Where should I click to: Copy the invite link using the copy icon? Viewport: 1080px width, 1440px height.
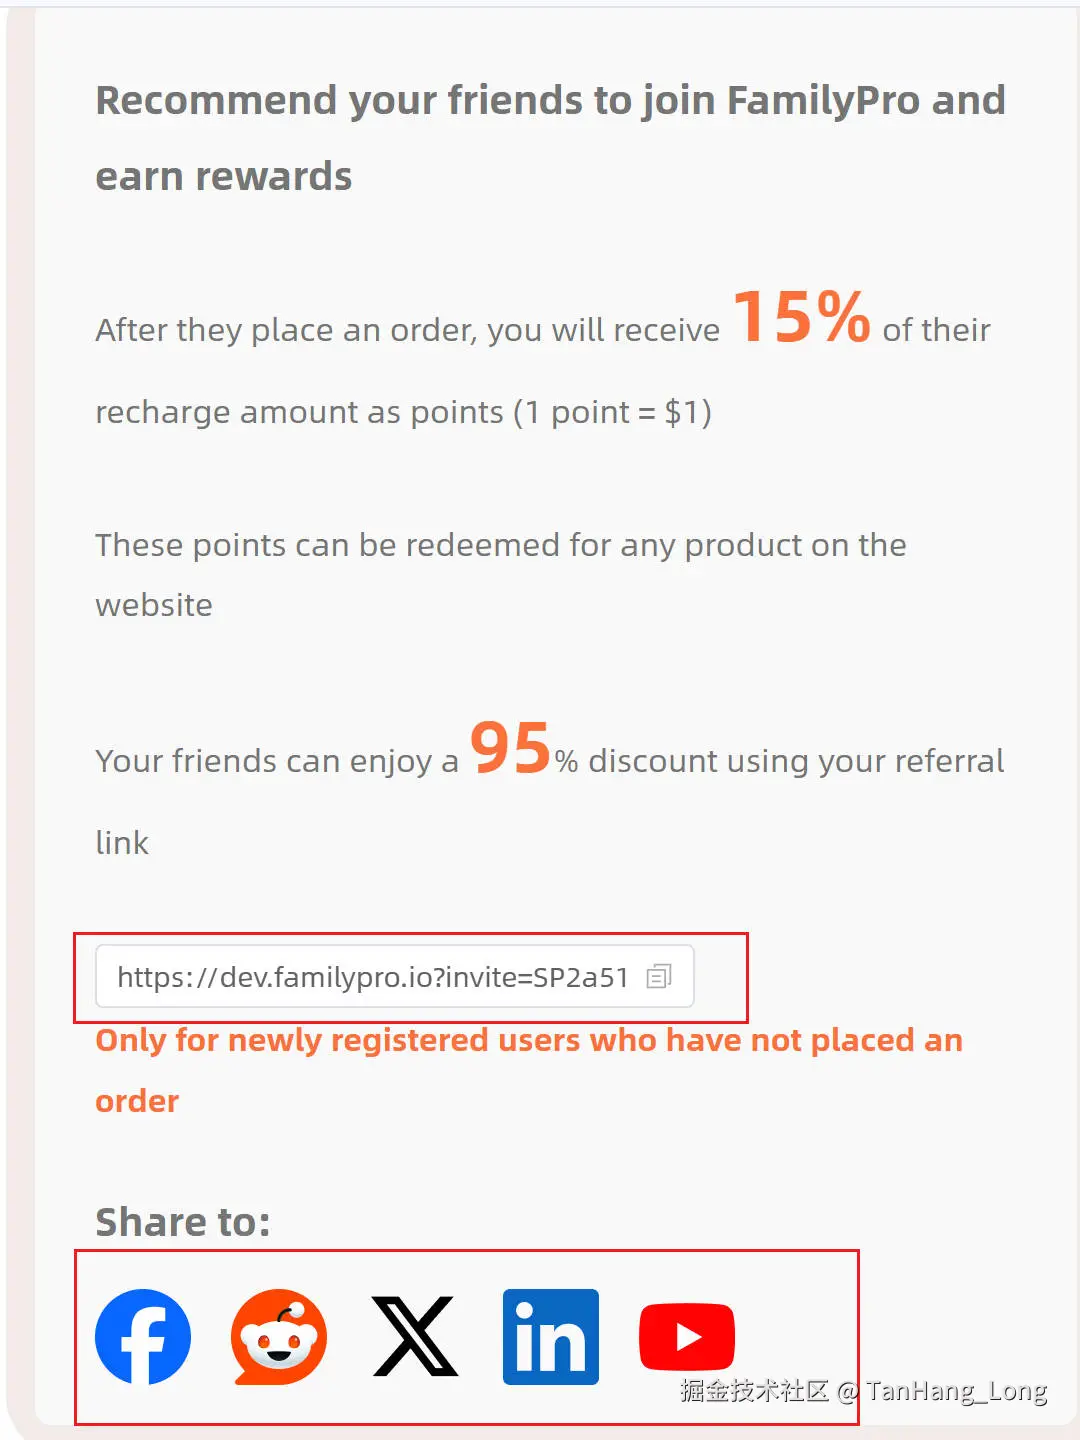pyautogui.click(x=659, y=977)
